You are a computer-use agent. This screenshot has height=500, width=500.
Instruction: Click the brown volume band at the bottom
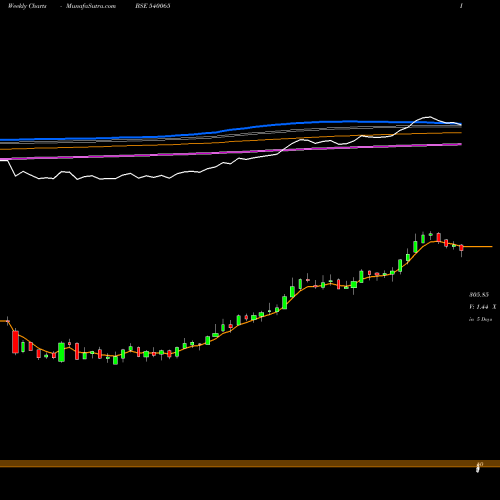click(x=250, y=464)
